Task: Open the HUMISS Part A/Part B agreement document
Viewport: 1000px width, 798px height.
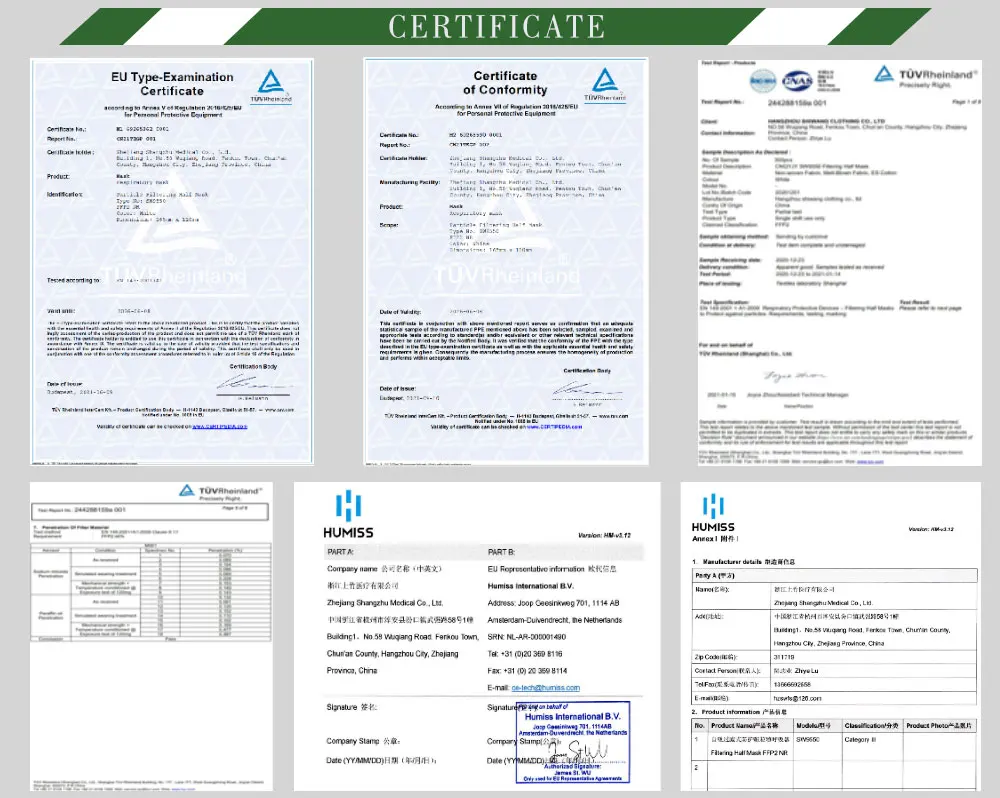Action: [477, 636]
